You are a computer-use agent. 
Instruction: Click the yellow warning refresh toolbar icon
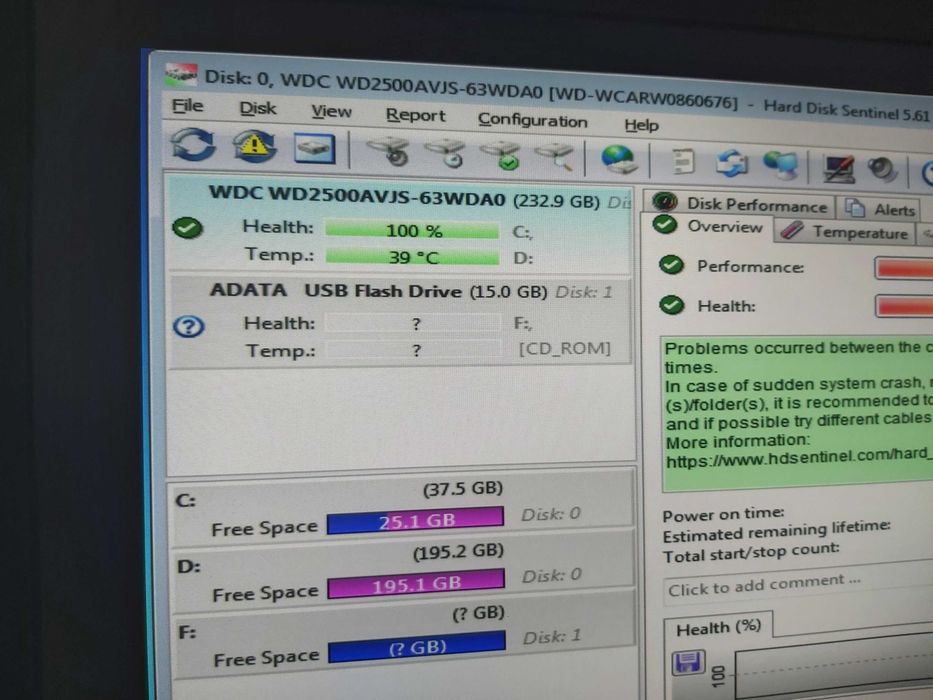coord(254,146)
